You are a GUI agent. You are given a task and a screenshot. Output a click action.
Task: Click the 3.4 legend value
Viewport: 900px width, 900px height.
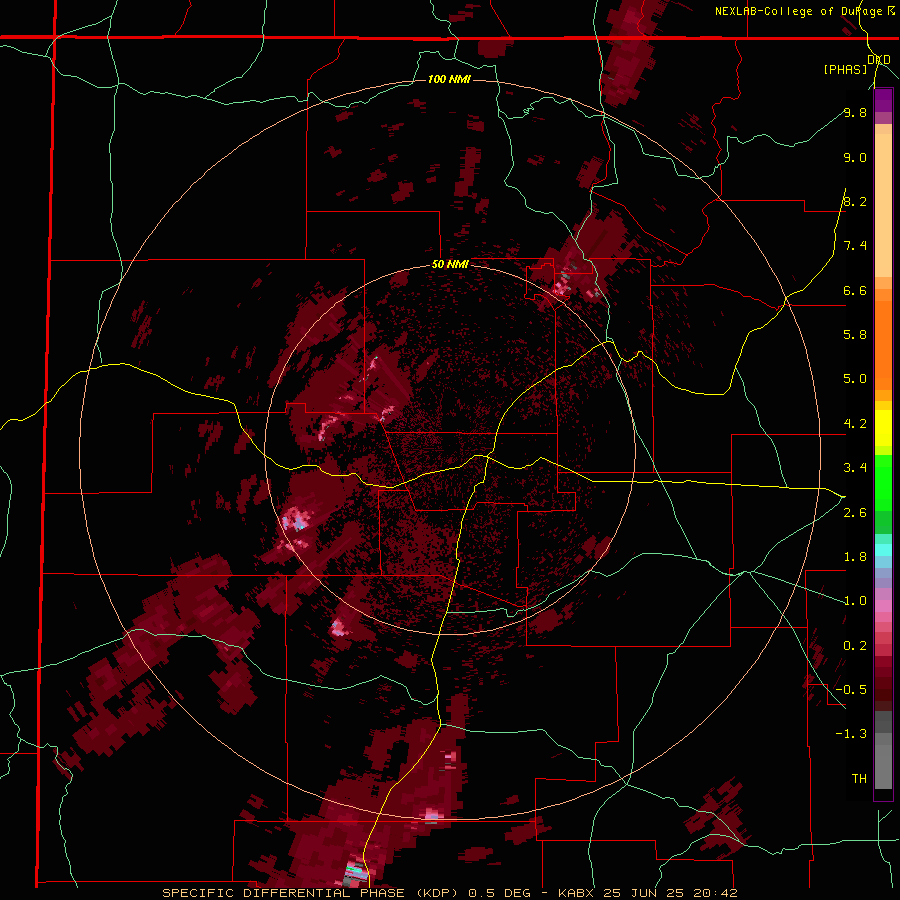tap(855, 468)
